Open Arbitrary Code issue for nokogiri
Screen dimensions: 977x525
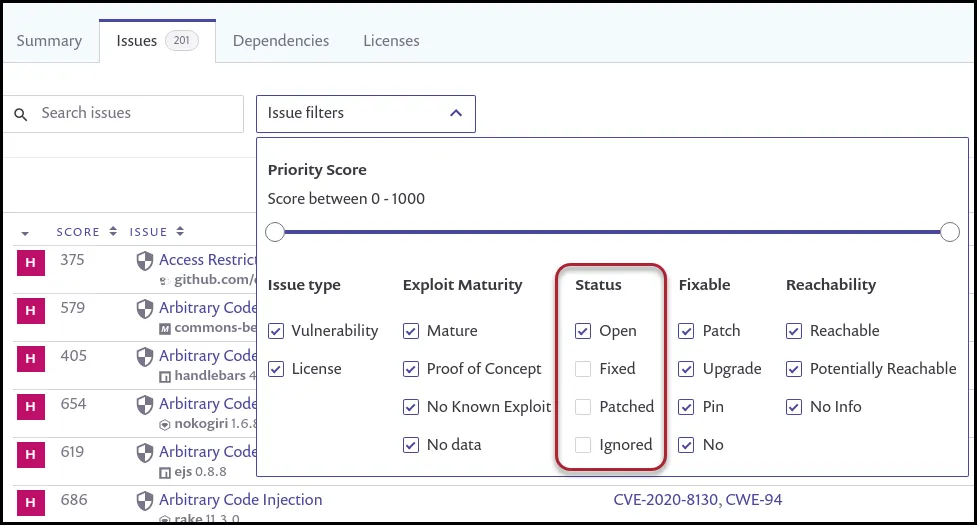pos(207,404)
